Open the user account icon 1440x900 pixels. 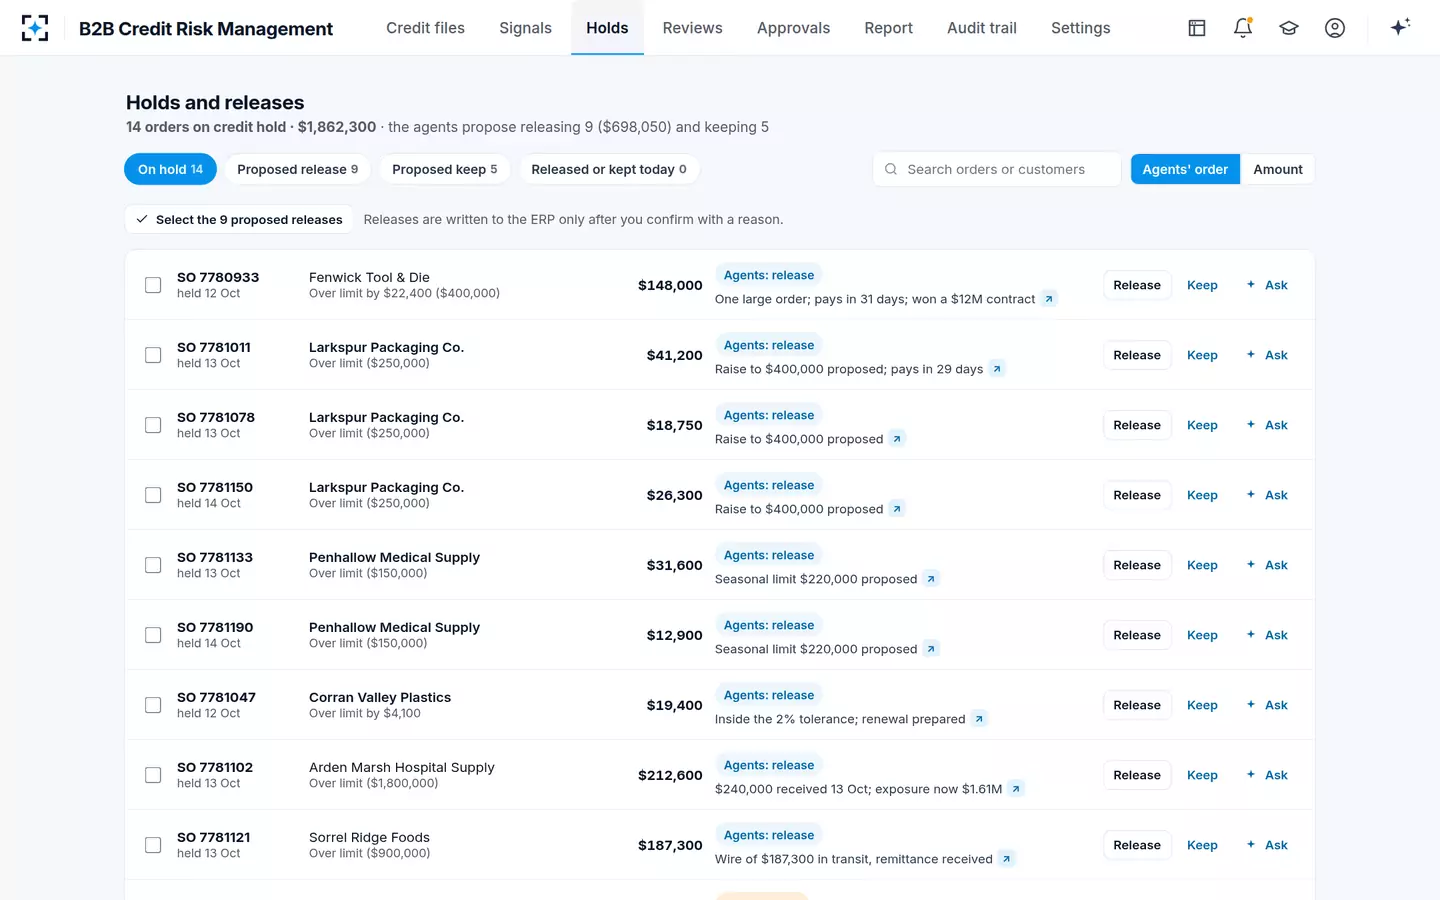pyautogui.click(x=1335, y=28)
